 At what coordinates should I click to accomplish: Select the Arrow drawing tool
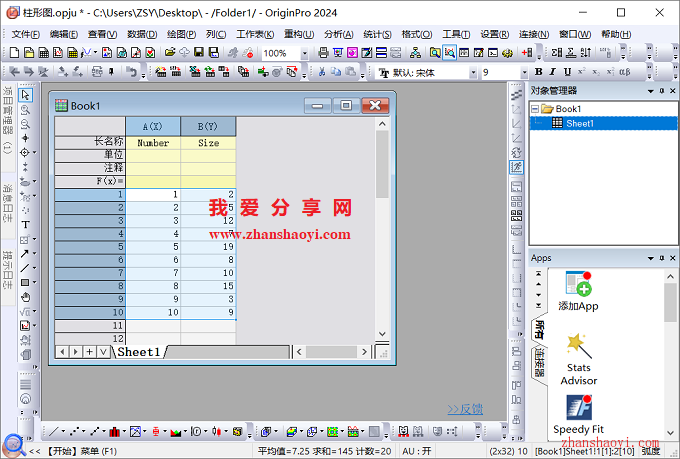pos(24,253)
